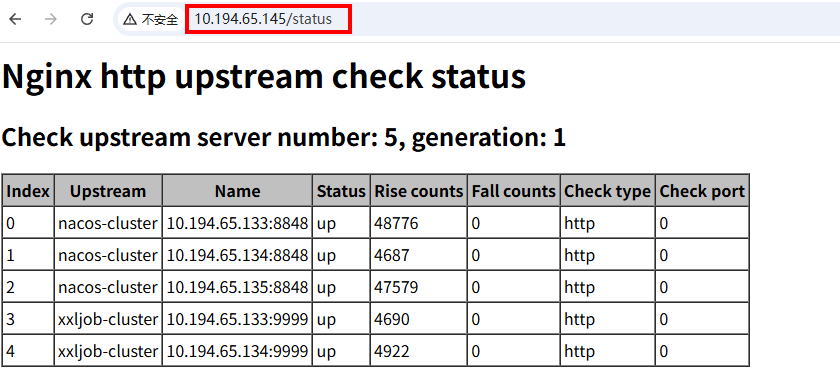This screenshot has height=391, width=840.
Task: Select server name 10.194.65.133:8848
Action: (237, 223)
